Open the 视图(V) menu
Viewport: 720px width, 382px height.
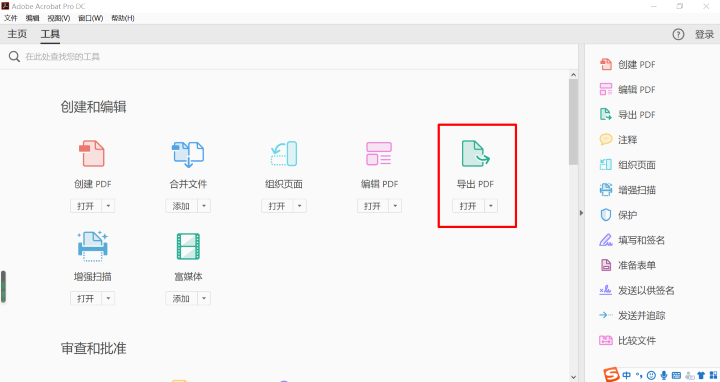[x=59, y=18]
